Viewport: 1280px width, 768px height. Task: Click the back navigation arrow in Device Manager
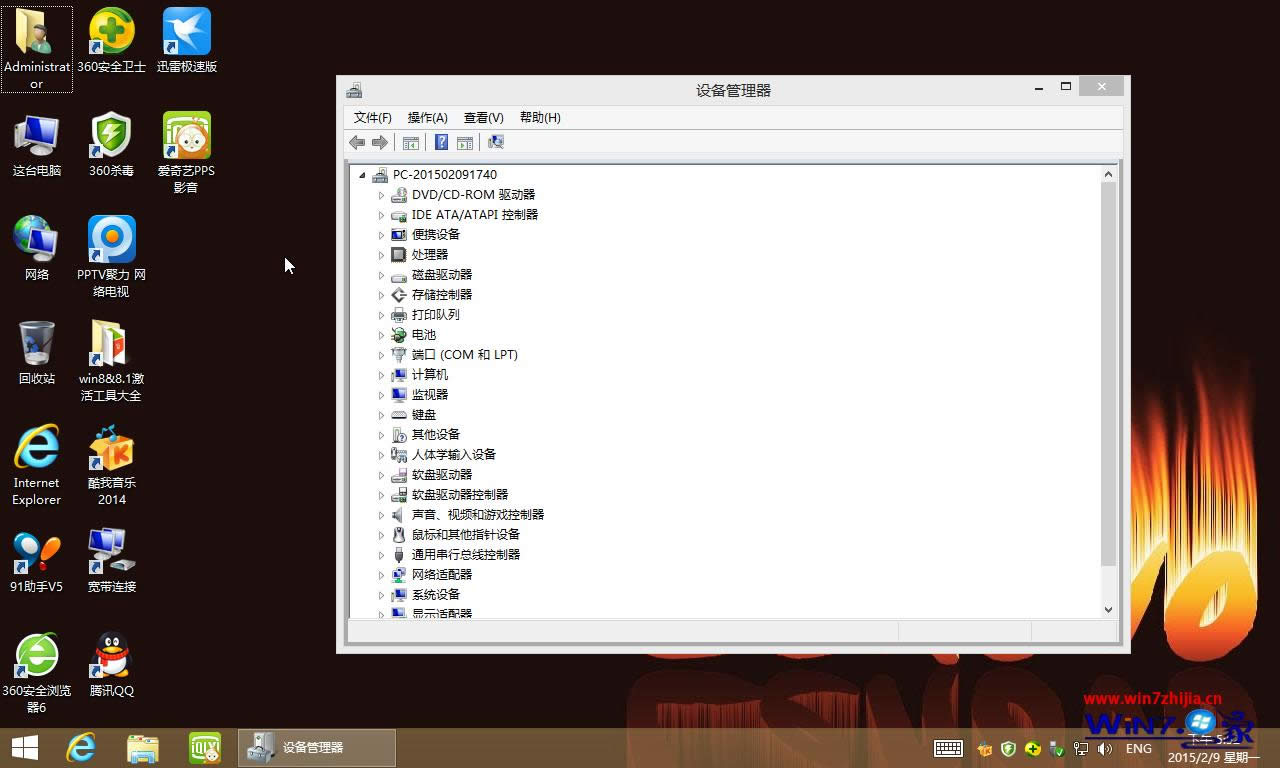coord(357,142)
